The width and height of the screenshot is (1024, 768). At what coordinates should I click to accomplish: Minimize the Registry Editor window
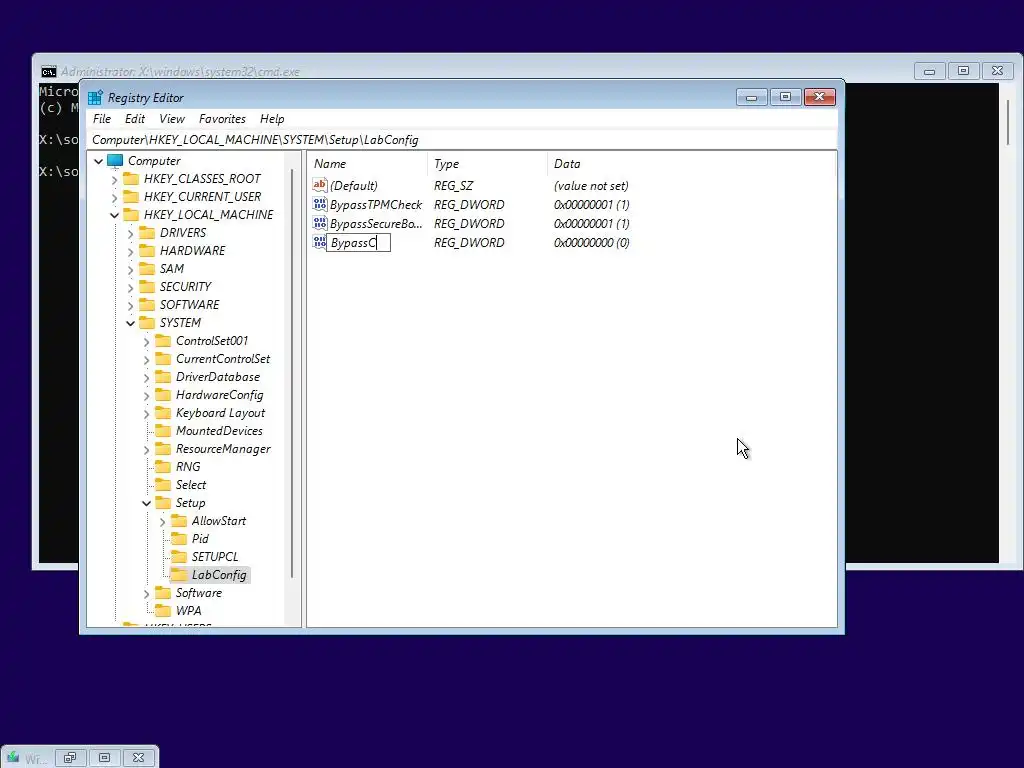[752, 97]
